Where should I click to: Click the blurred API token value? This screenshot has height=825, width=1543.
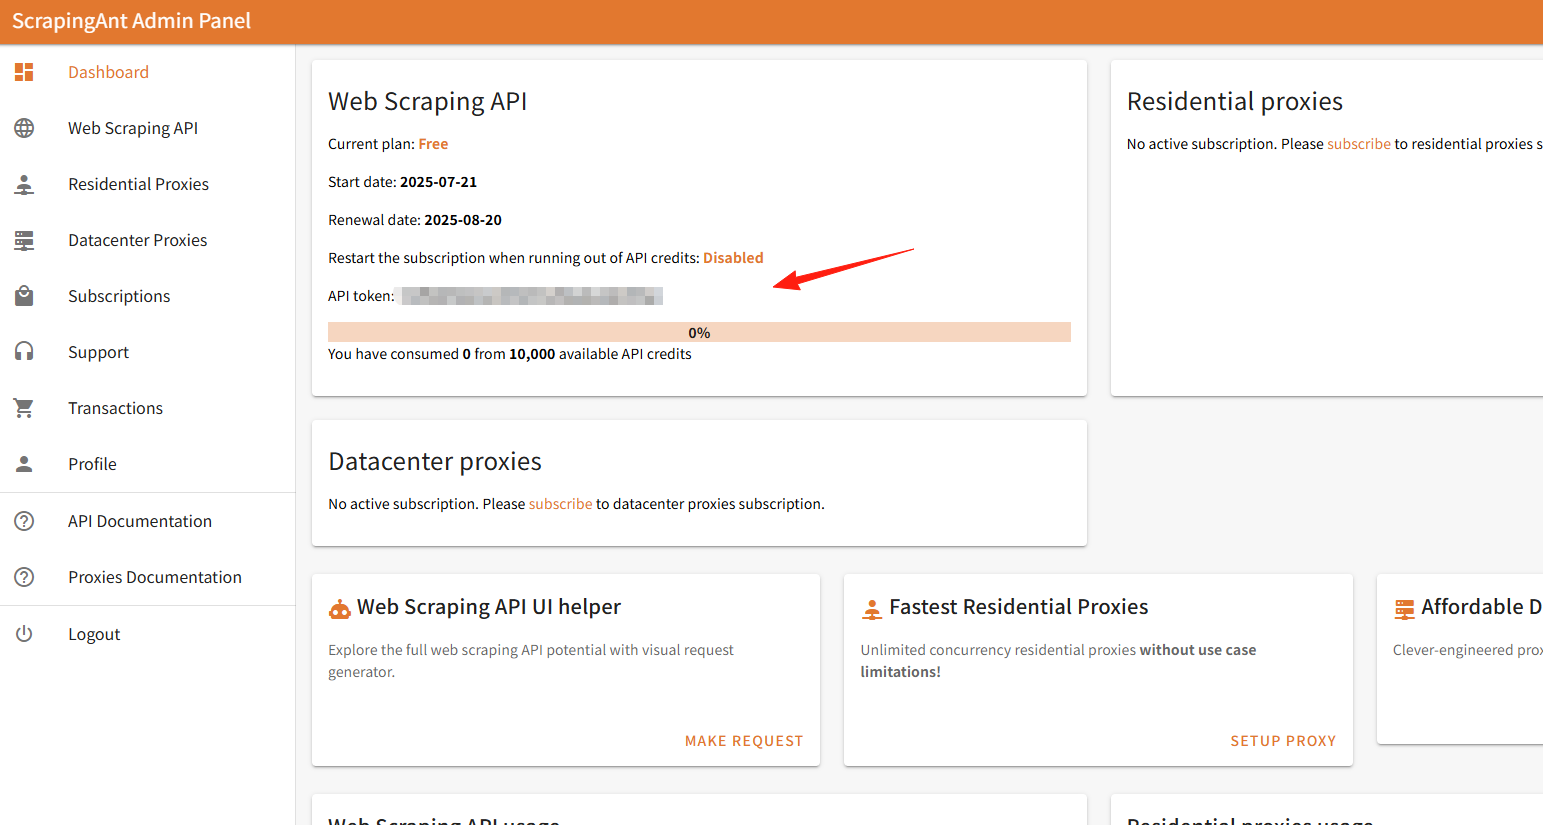(x=532, y=296)
